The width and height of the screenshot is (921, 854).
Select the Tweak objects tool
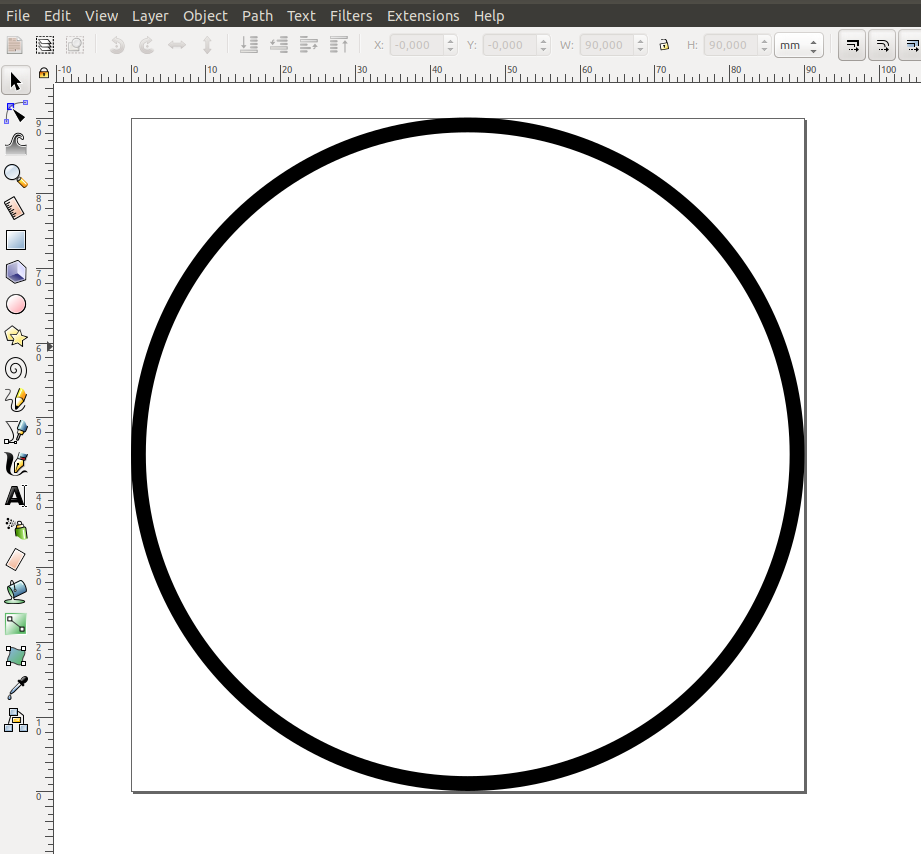pyautogui.click(x=16, y=144)
